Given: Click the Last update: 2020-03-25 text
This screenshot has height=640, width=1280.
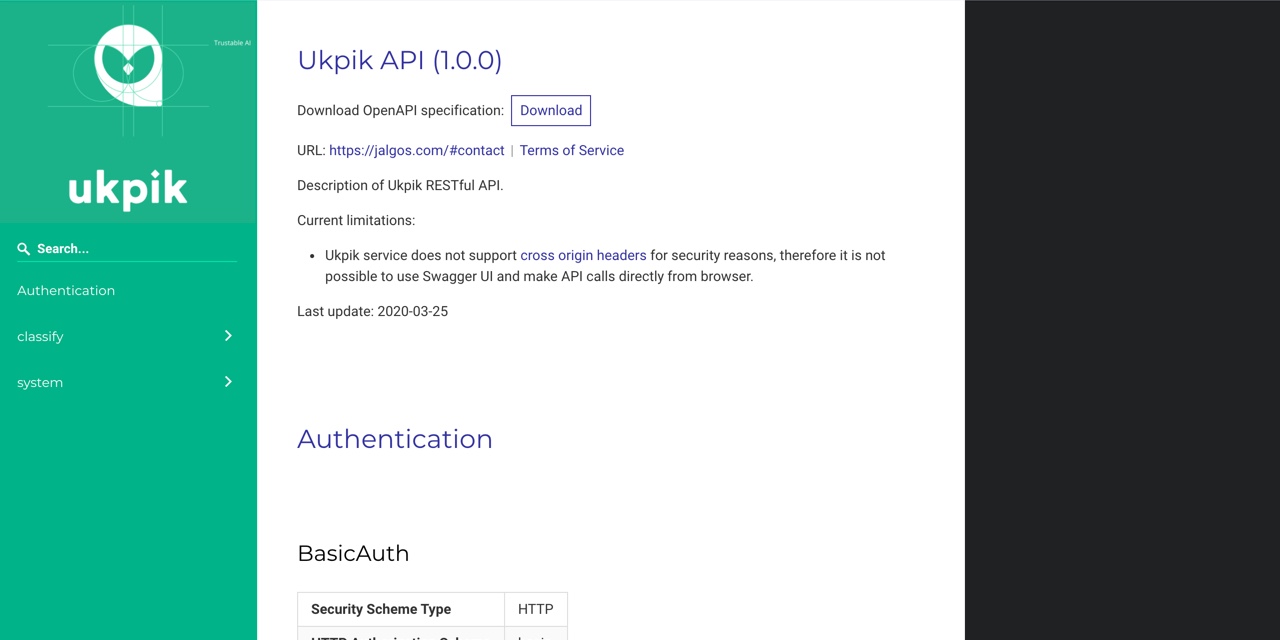Looking at the screenshot, I should point(372,312).
